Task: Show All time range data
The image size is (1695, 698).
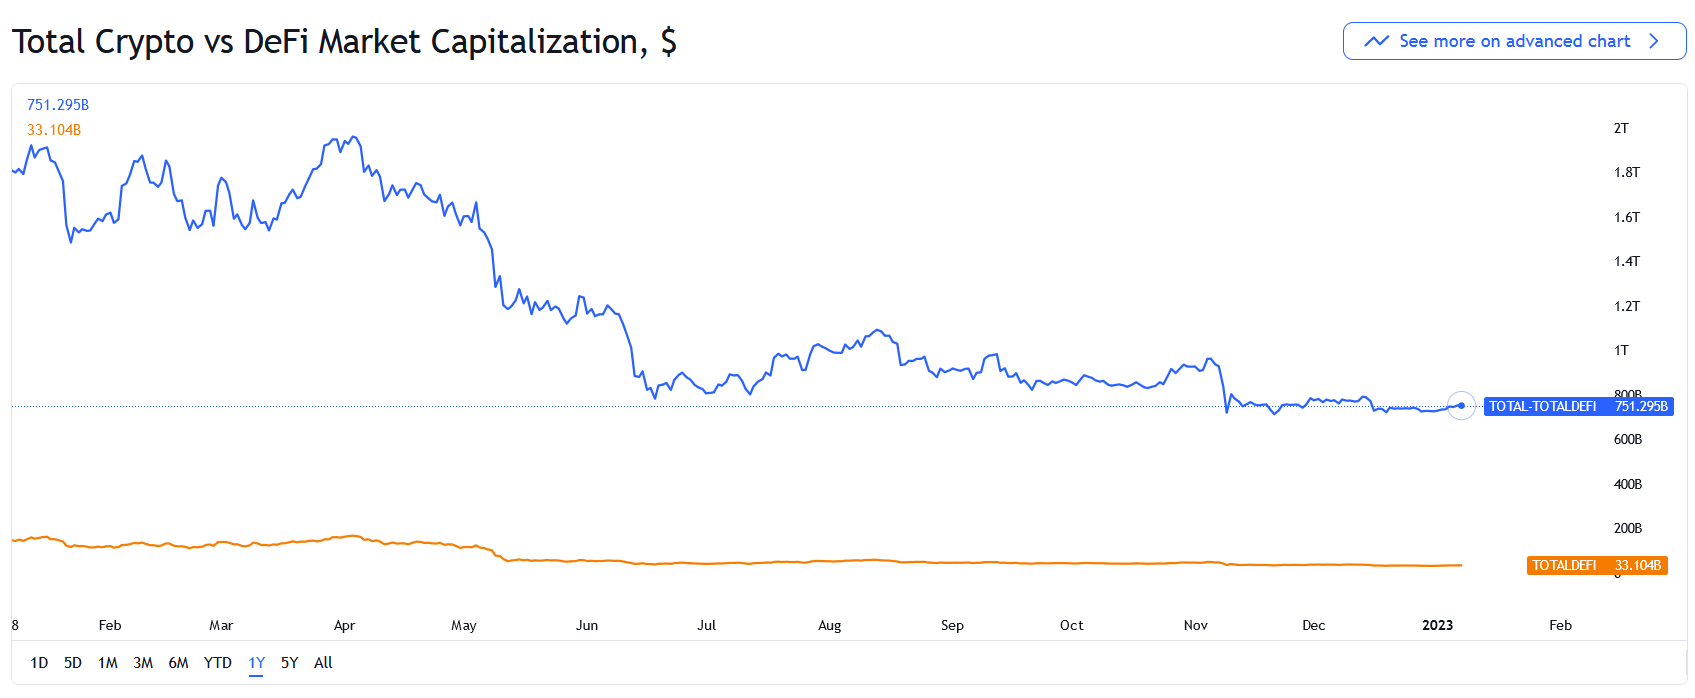Action: tap(323, 663)
